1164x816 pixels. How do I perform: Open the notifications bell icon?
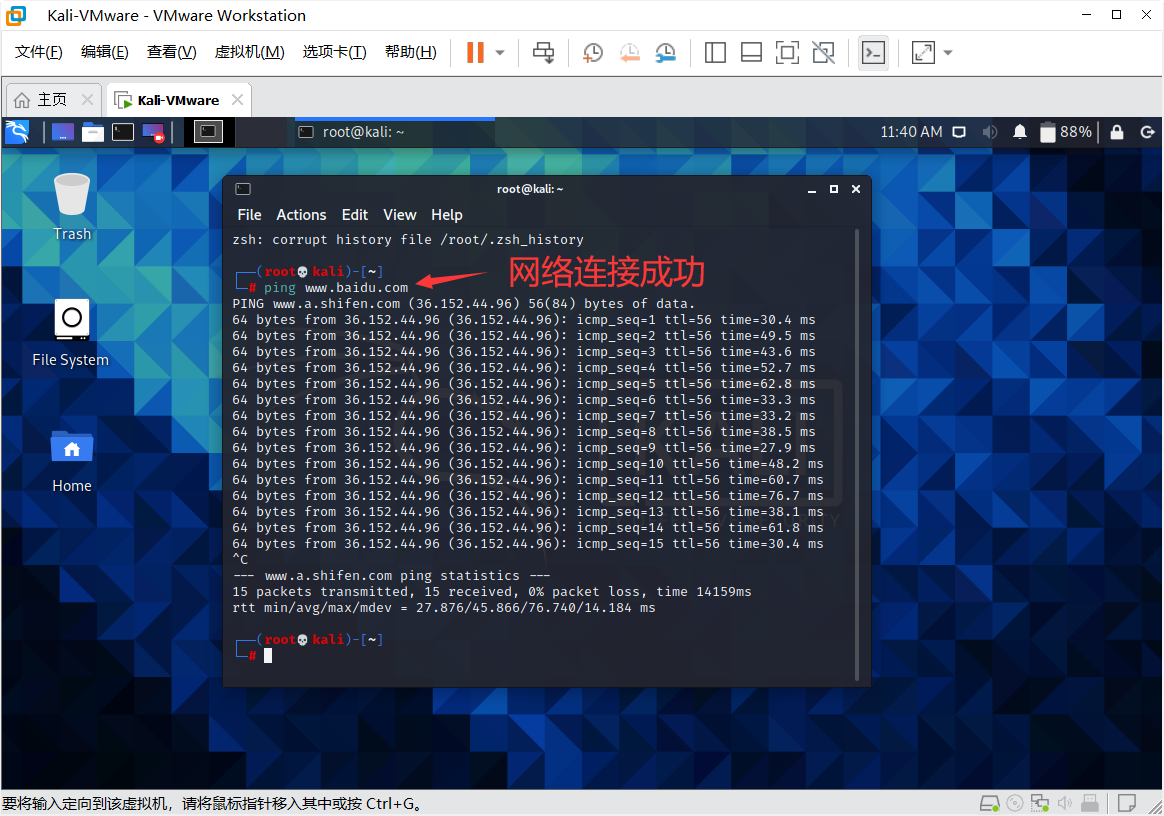[x=1020, y=132]
